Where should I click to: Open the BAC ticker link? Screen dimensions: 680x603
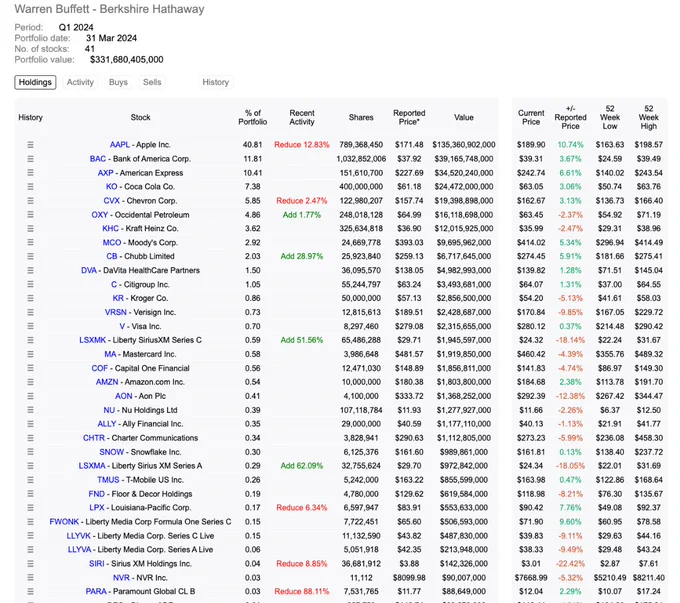(x=98, y=159)
